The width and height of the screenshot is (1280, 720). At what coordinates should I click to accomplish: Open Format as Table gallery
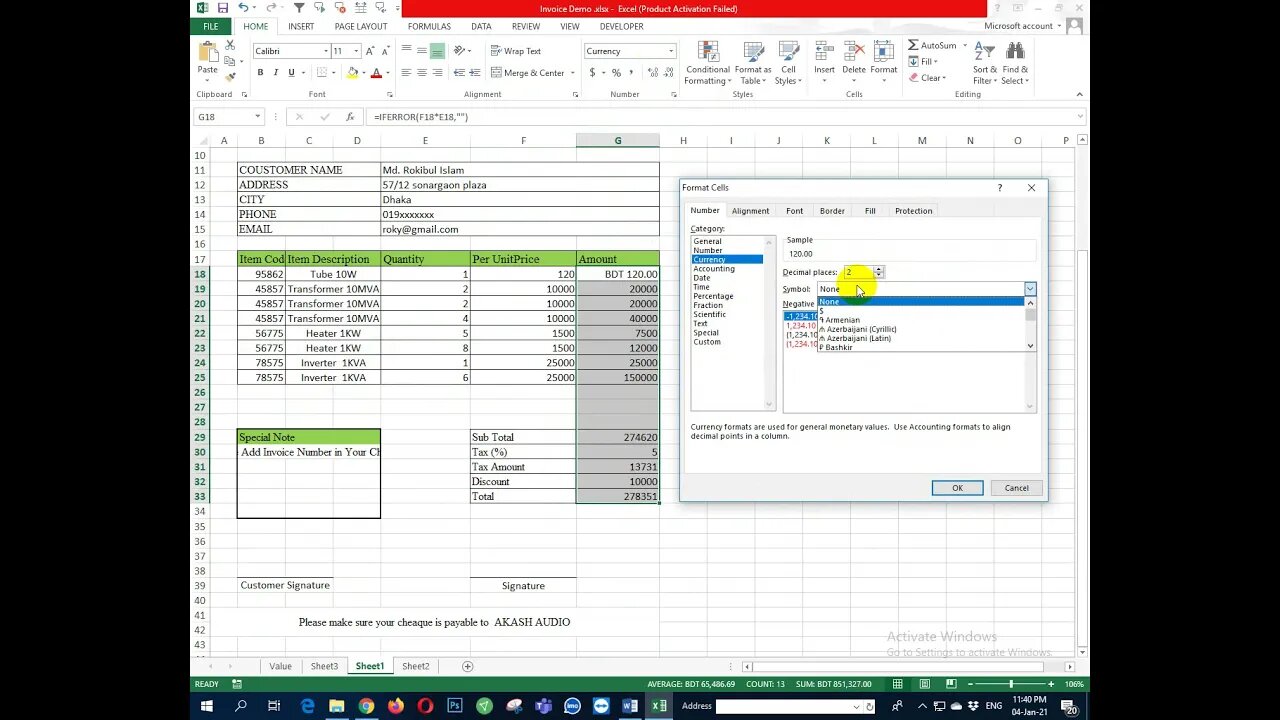click(752, 63)
